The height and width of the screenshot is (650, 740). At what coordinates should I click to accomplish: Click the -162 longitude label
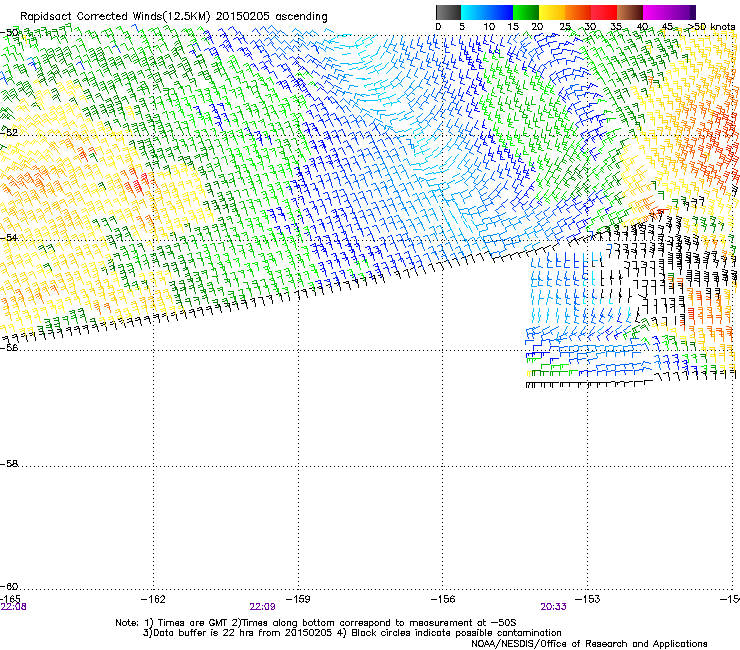[153, 599]
